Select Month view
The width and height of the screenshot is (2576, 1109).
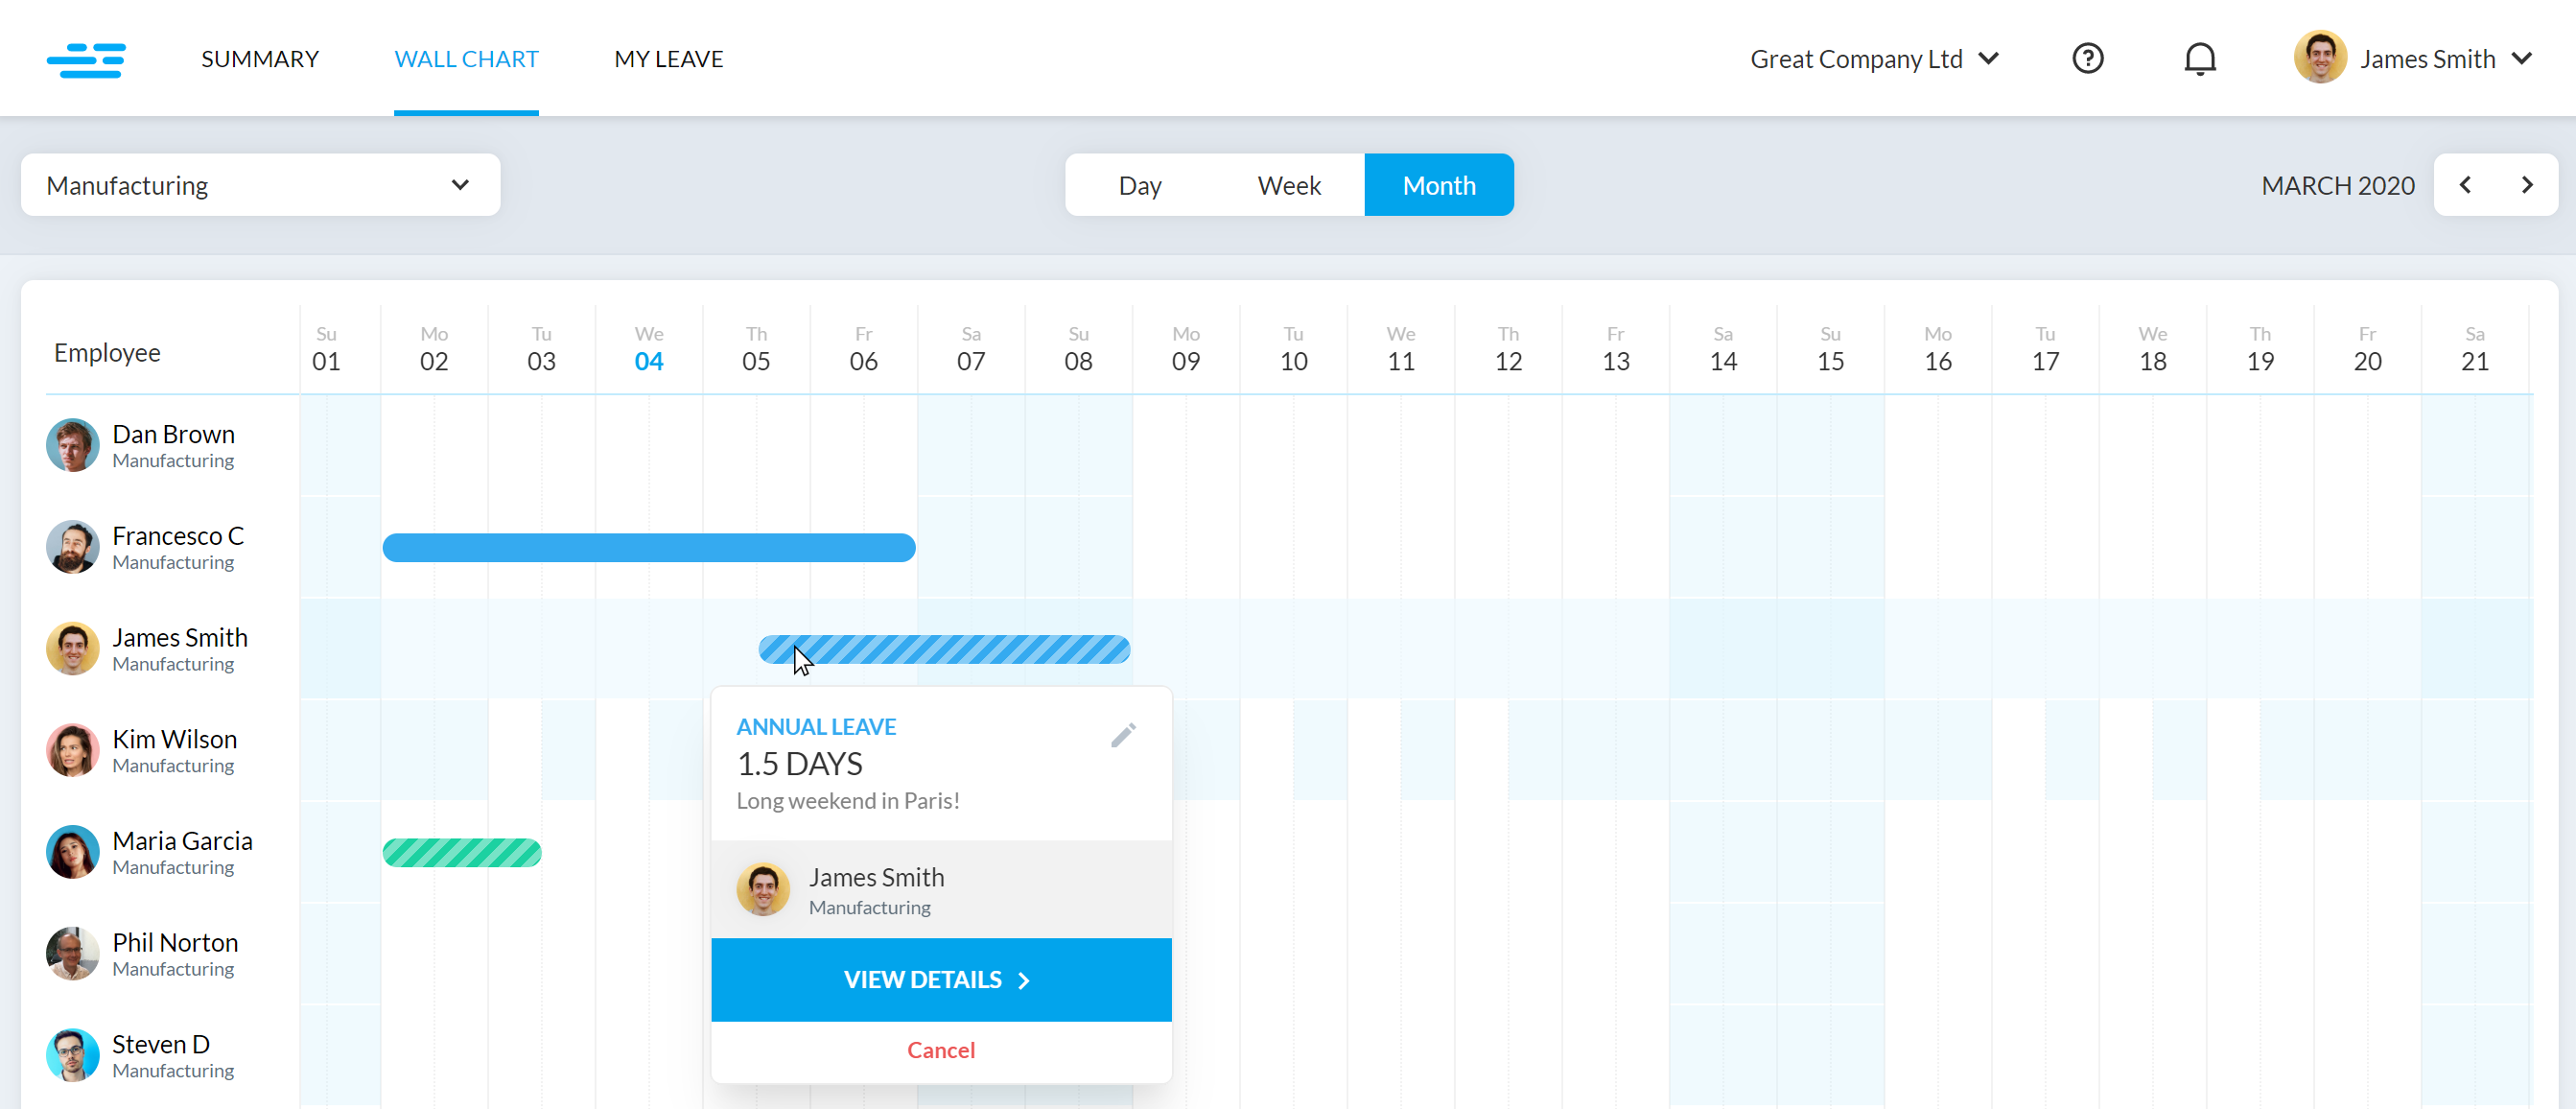pyautogui.click(x=1439, y=185)
